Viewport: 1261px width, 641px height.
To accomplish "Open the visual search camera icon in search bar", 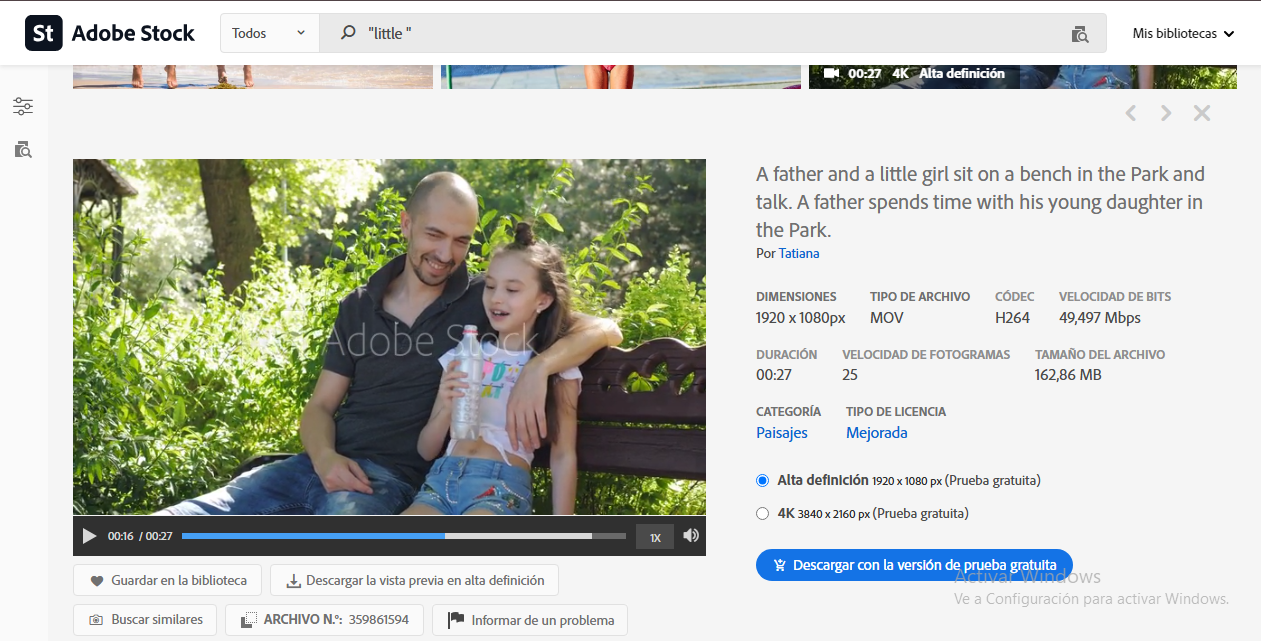I will 1079,34.
